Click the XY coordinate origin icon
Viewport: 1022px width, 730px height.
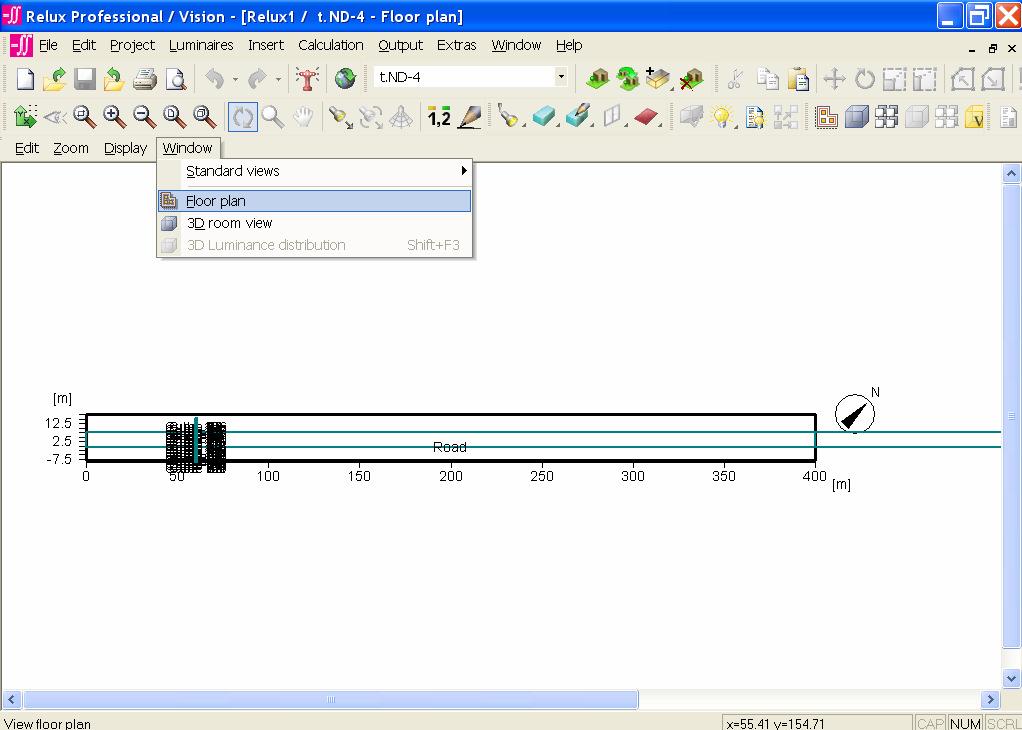(25, 117)
